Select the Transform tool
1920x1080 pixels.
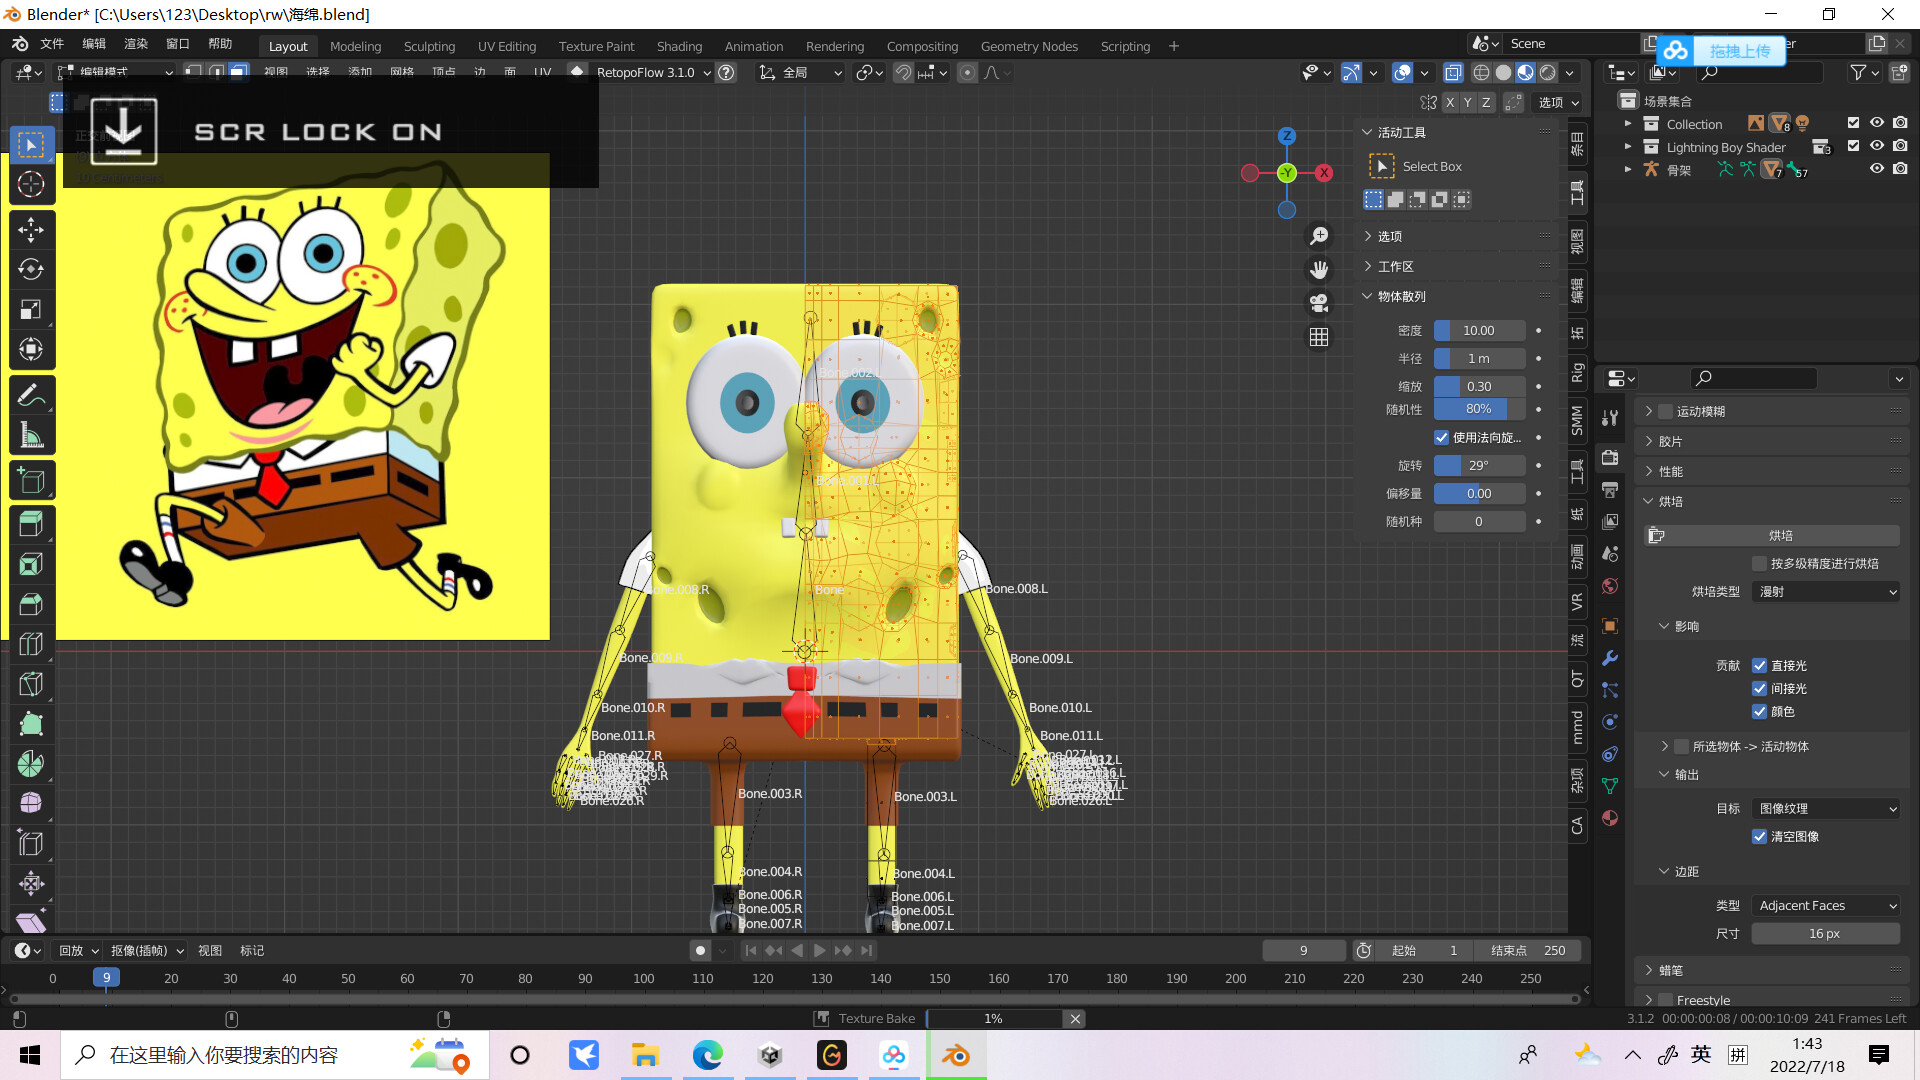31,349
